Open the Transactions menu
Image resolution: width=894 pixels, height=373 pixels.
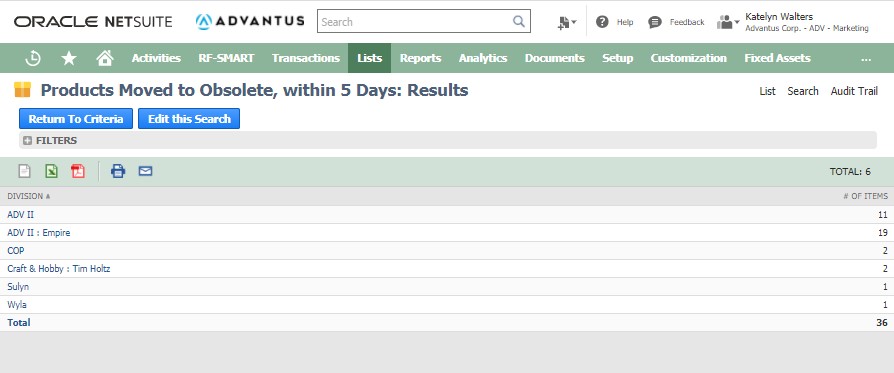[306, 58]
